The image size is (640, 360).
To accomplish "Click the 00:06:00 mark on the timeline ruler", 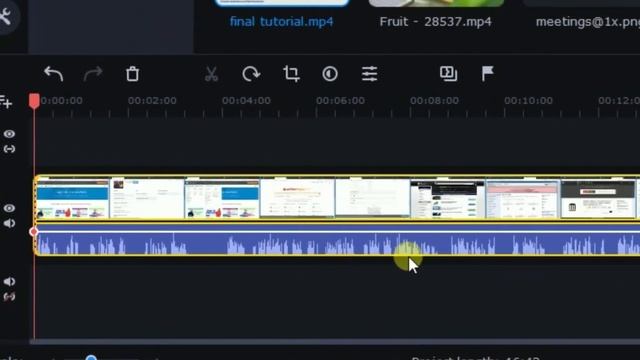I will click(x=340, y=100).
